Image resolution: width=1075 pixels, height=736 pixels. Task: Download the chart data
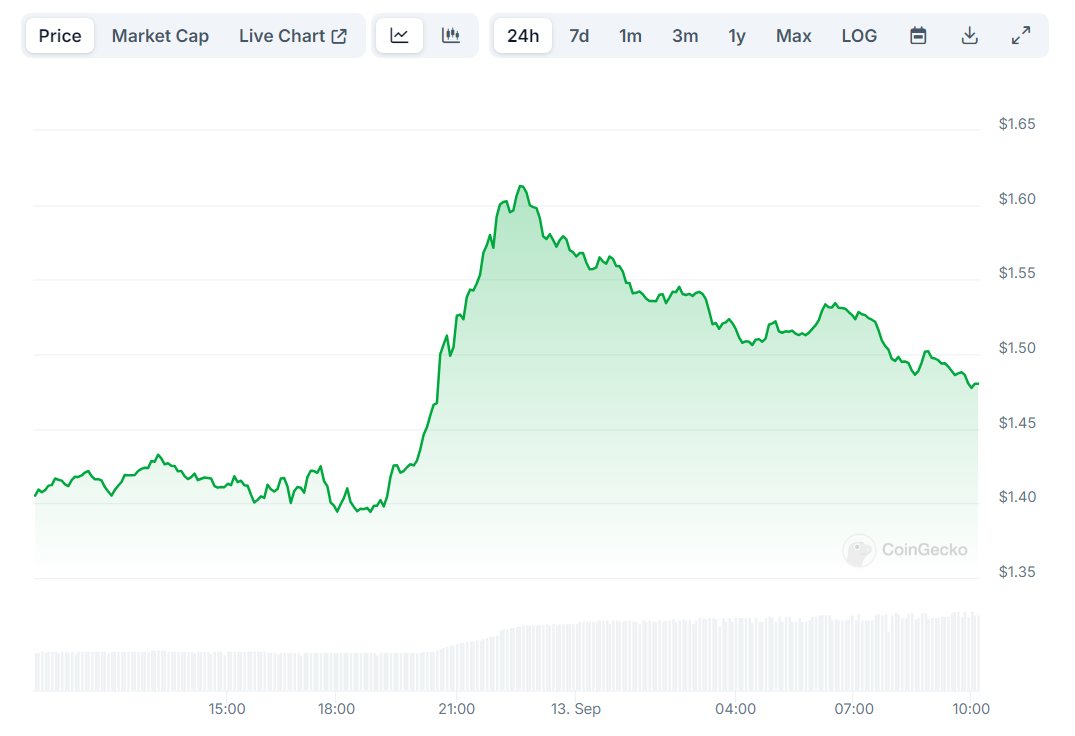coord(969,36)
